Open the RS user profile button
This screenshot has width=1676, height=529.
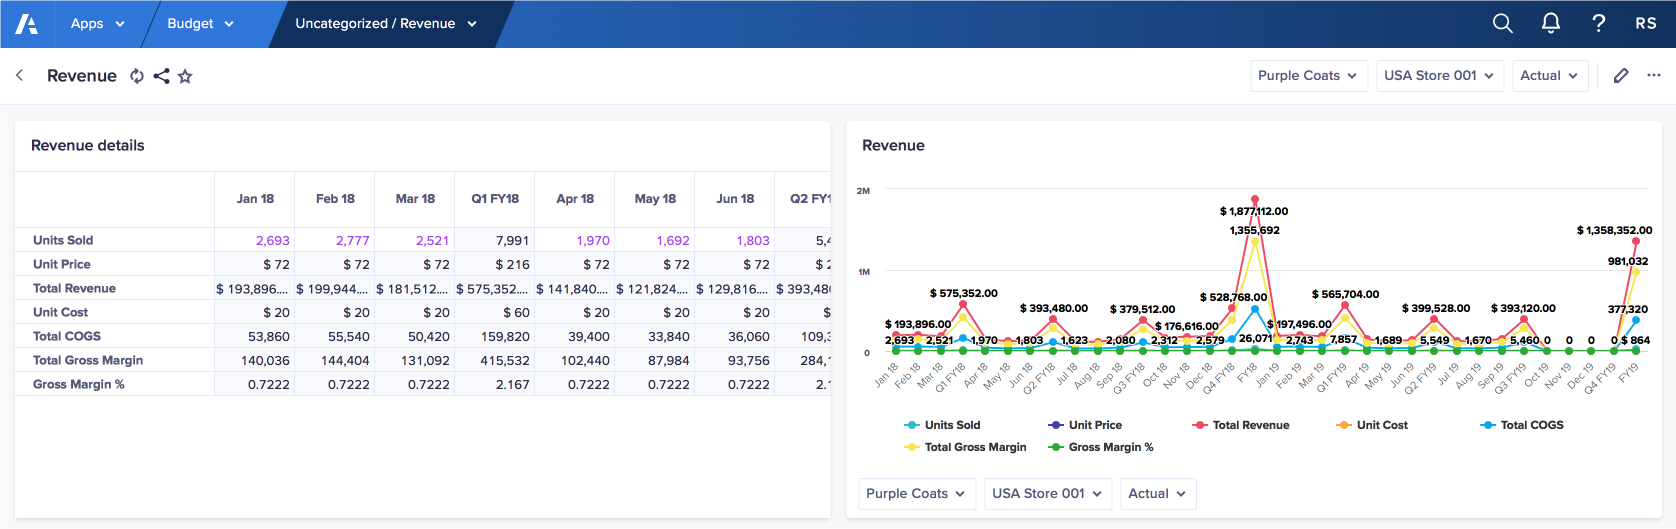click(1645, 23)
